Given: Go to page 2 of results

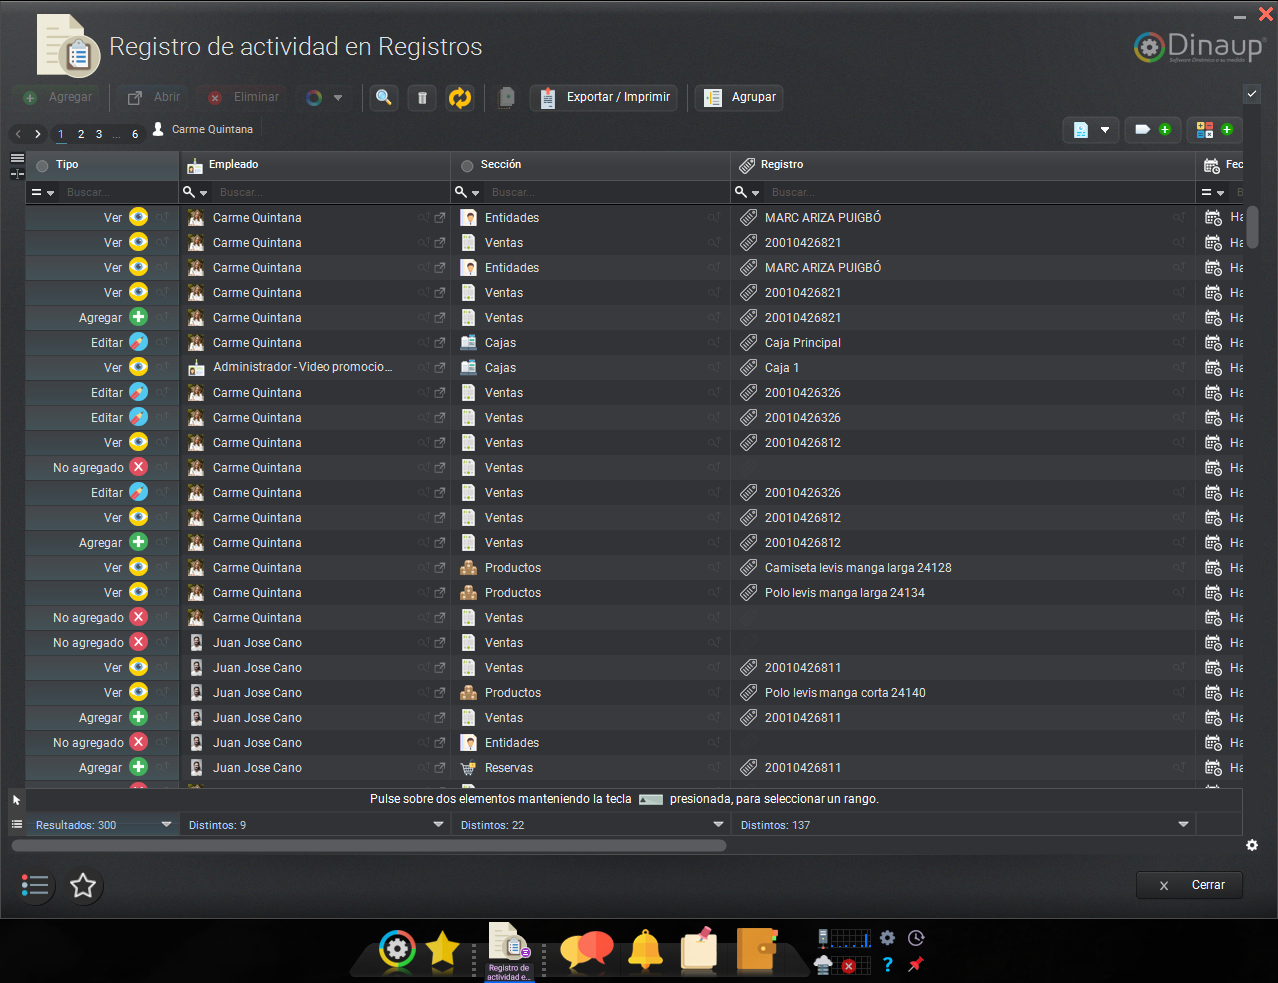Looking at the screenshot, I should click(81, 134).
